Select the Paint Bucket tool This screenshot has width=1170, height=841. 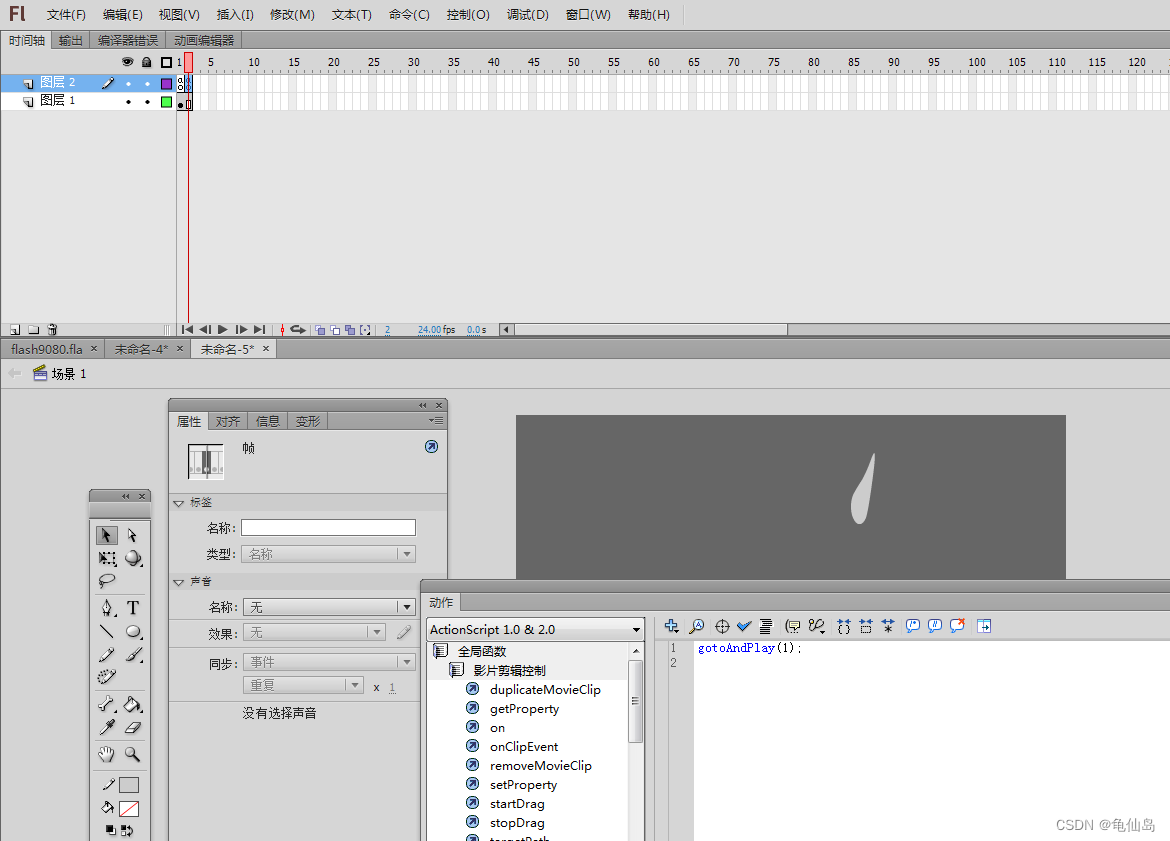click(133, 704)
